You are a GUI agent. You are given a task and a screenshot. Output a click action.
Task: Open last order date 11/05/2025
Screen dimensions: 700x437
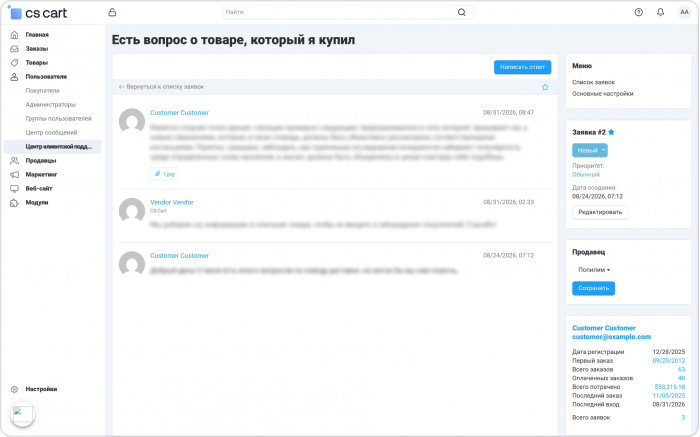point(669,396)
